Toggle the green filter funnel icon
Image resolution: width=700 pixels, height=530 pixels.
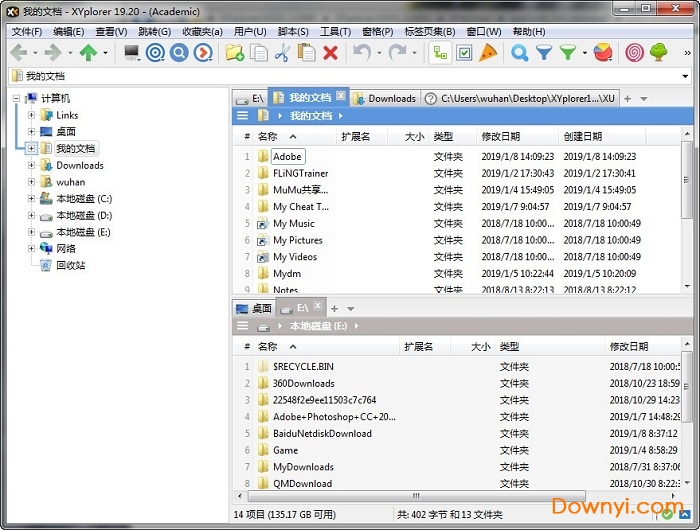[x=568, y=53]
